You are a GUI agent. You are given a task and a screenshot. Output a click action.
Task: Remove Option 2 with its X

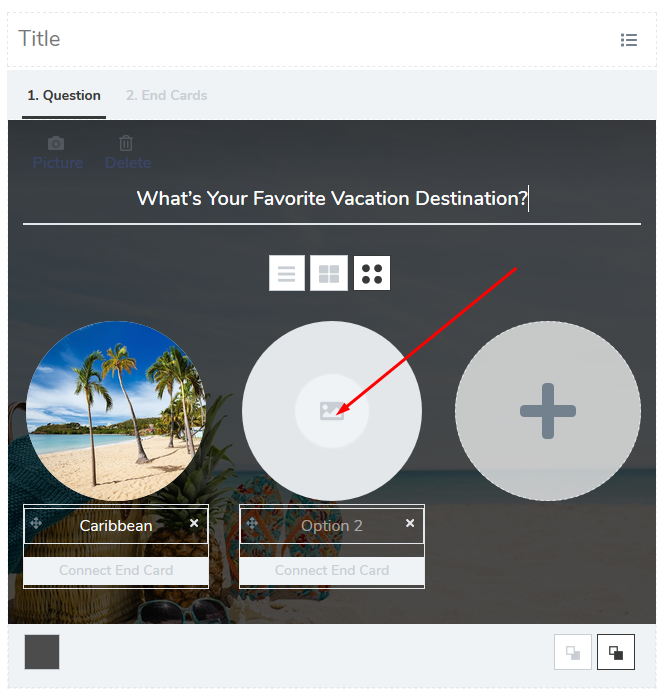point(410,523)
